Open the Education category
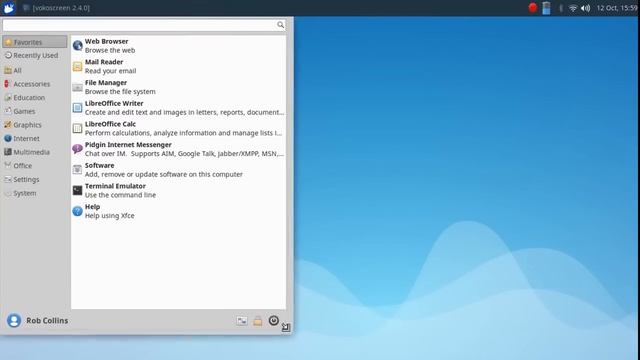Viewport: 640px width, 360px height. coord(35,98)
